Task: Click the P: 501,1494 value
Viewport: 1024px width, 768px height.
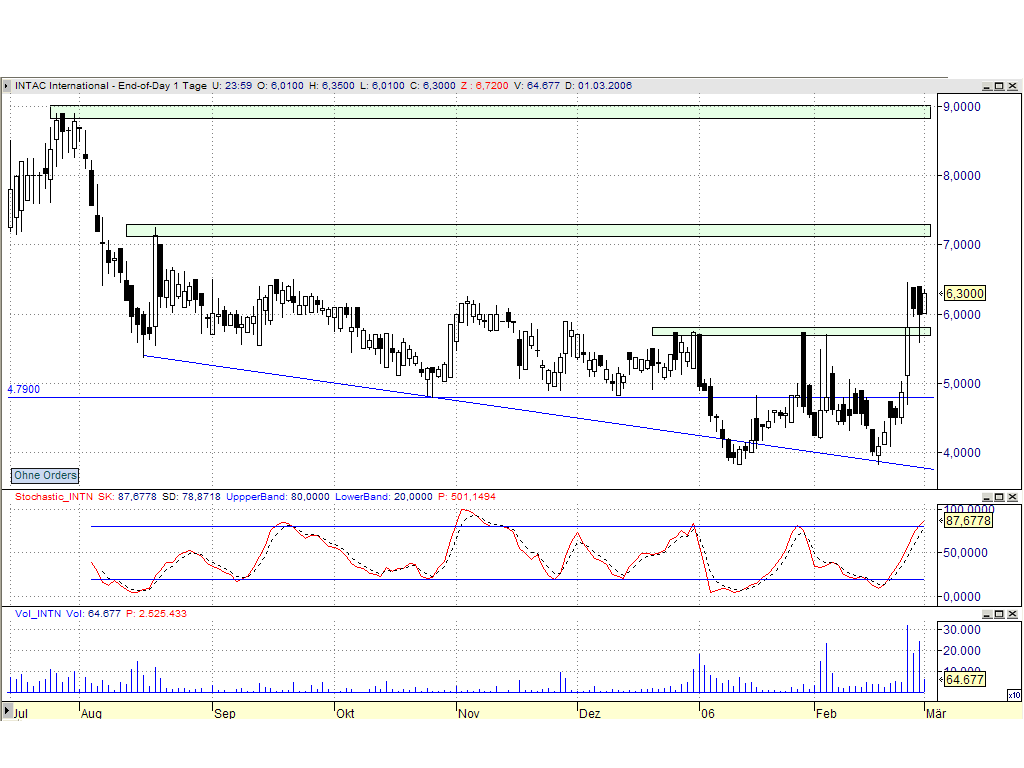Action: pos(466,496)
